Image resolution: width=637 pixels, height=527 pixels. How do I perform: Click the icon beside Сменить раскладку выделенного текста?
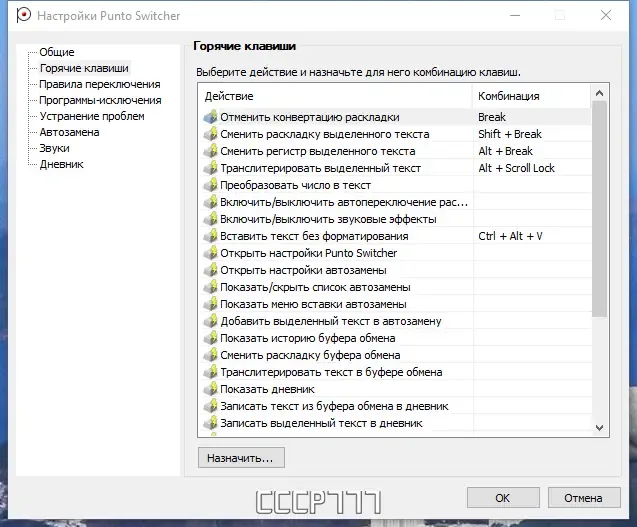[210, 134]
